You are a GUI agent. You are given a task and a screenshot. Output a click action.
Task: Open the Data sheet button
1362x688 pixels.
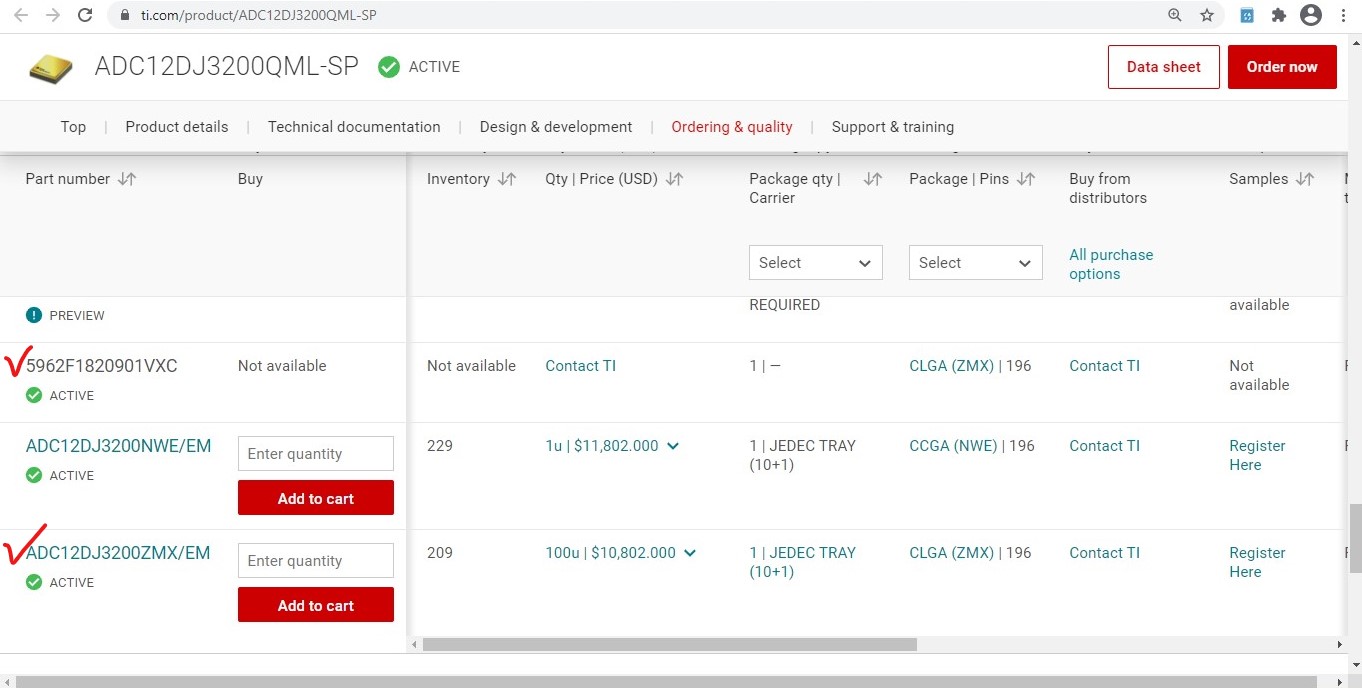pos(1164,67)
